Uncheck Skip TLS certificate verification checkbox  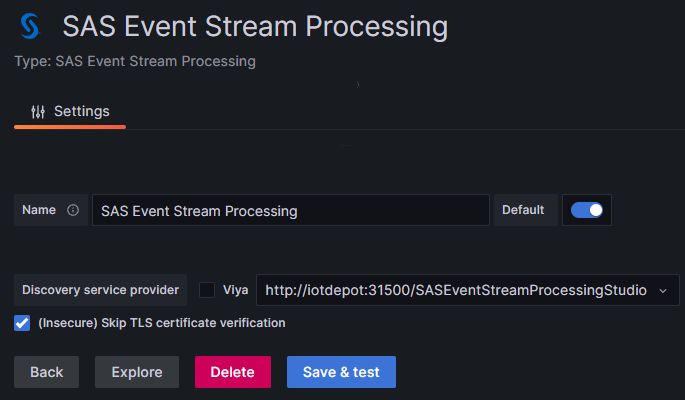[x=22, y=323]
